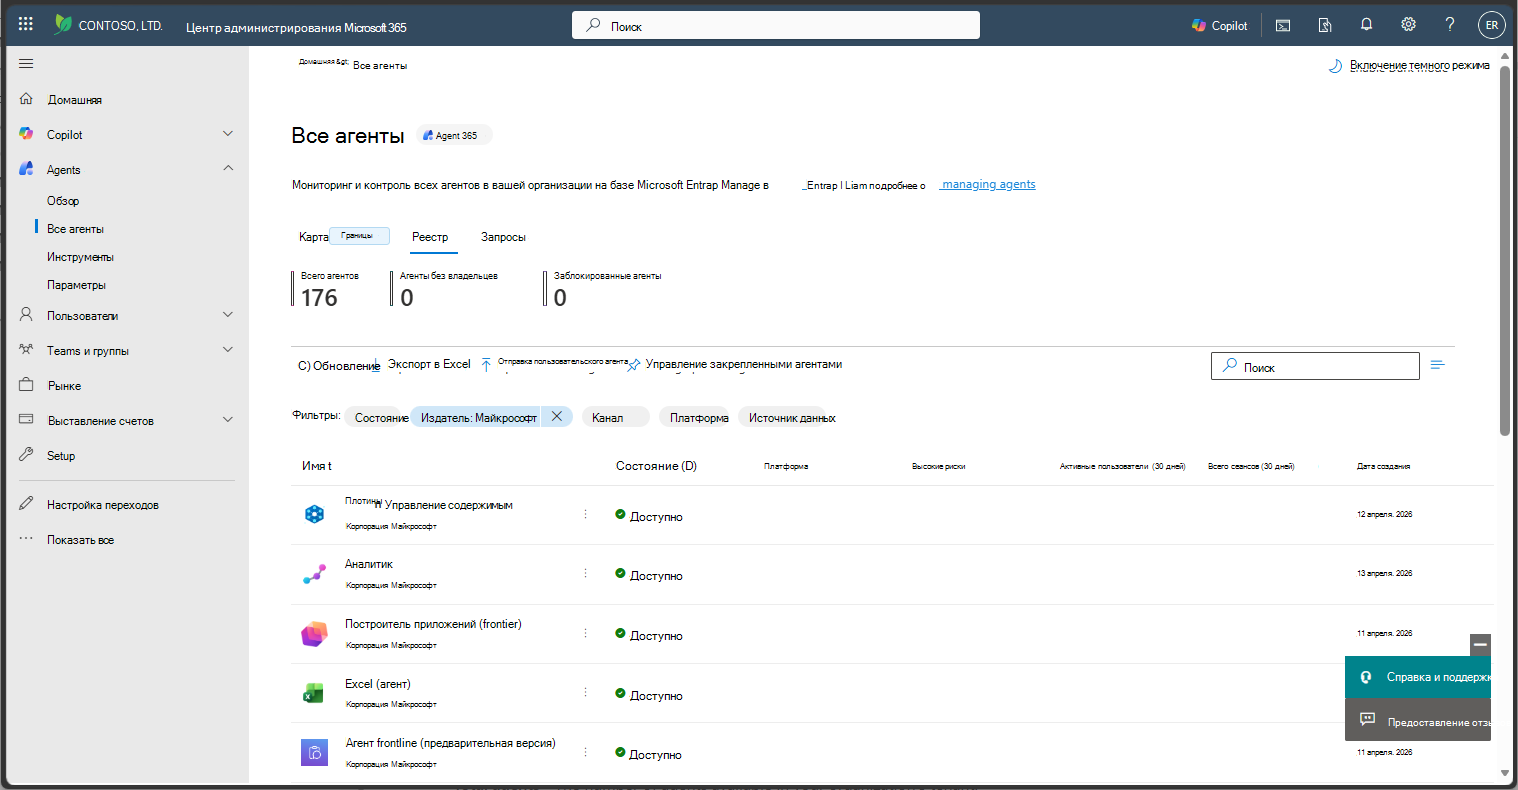The height and width of the screenshot is (790, 1518).
Task: Click the Contoso logo icon
Action: [63, 25]
